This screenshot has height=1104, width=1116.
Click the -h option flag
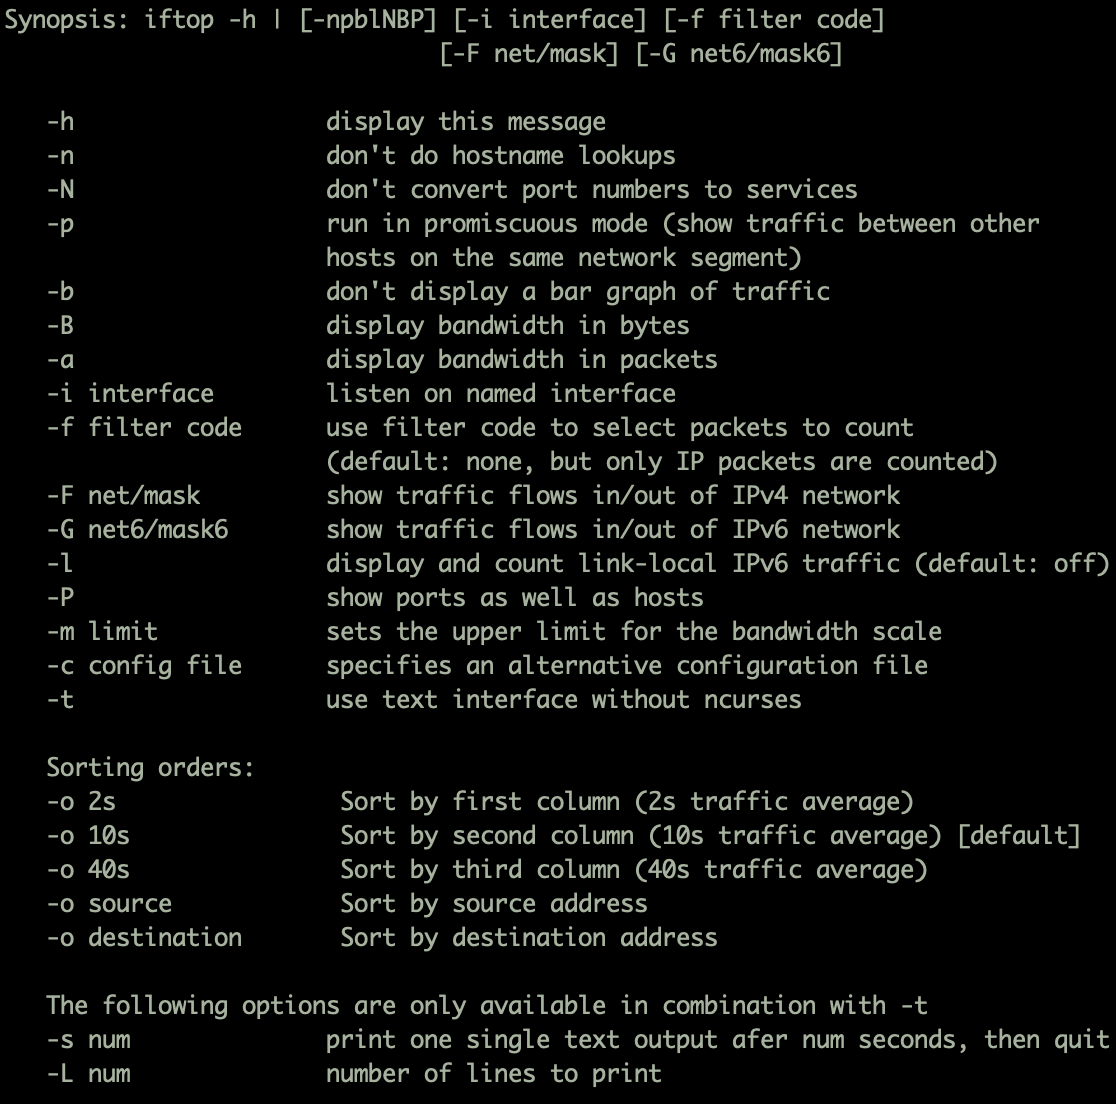pyautogui.click(x=60, y=122)
